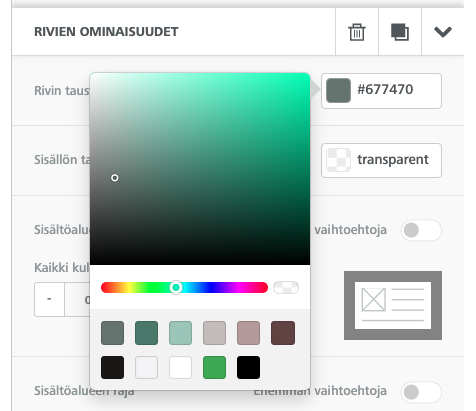
Task: Duplicate row with the copy icon
Action: click(x=400, y=32)
